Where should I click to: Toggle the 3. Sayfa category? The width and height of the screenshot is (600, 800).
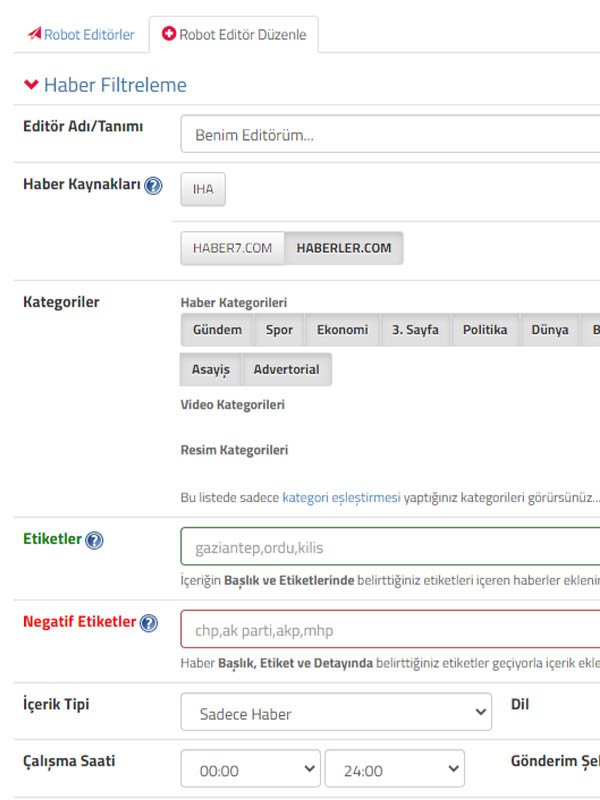(x=415, y=330)
